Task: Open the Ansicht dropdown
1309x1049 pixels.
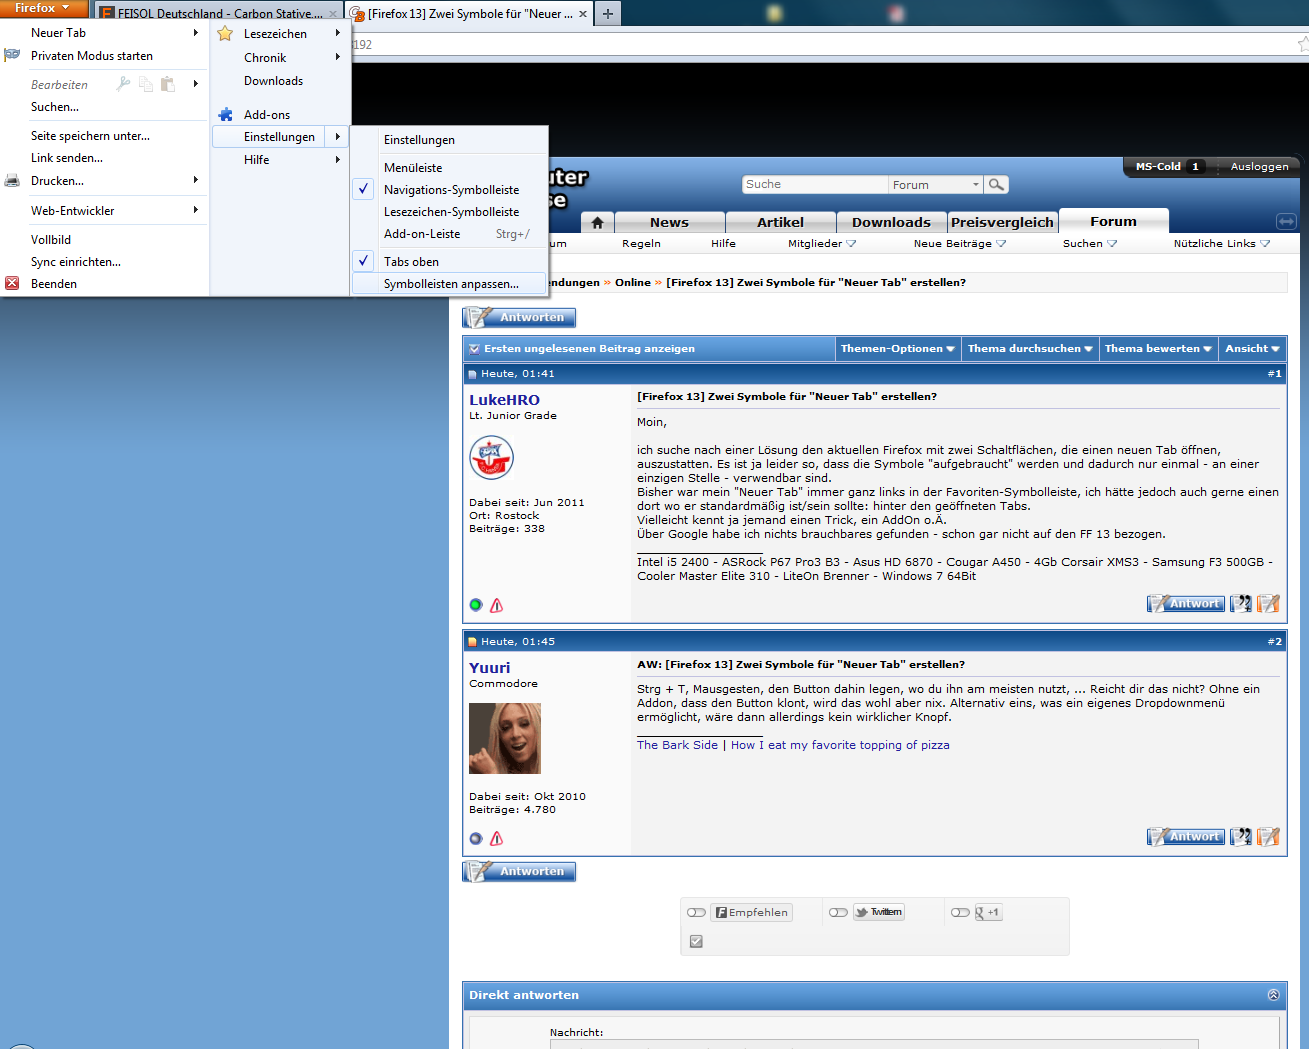Action: (x=1252, y=349)
